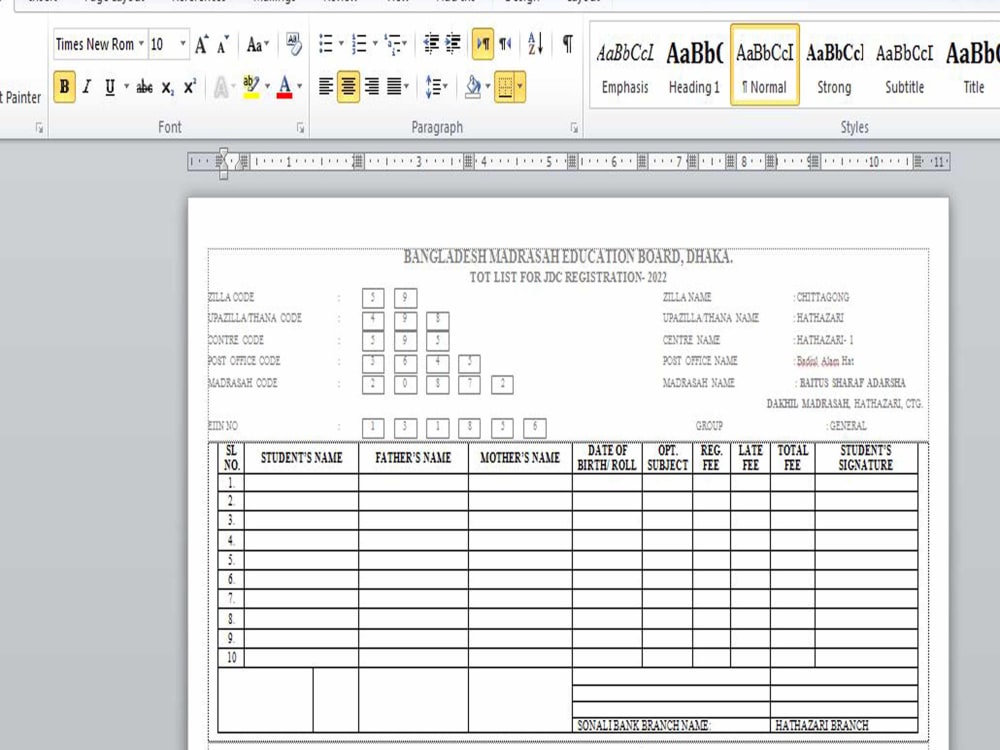Apply the Heading 1 style
Screen dimensions: 1000x750
pos(695,67)
